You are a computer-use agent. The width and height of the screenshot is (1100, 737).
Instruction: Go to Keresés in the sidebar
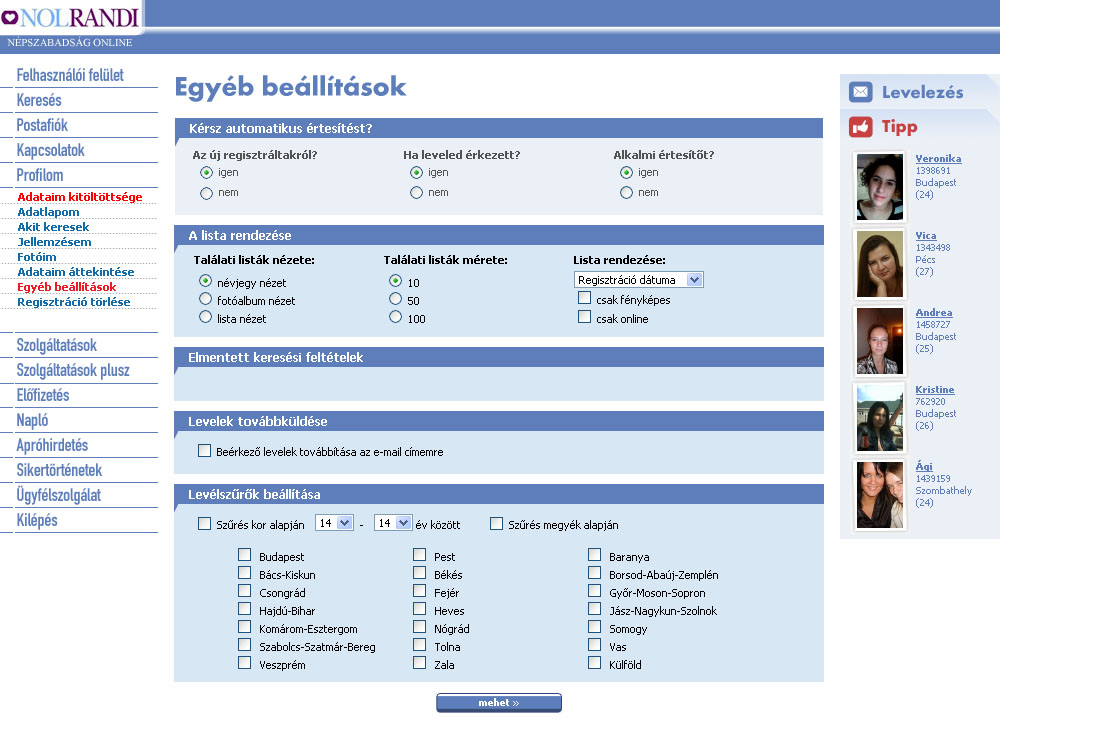39,100
